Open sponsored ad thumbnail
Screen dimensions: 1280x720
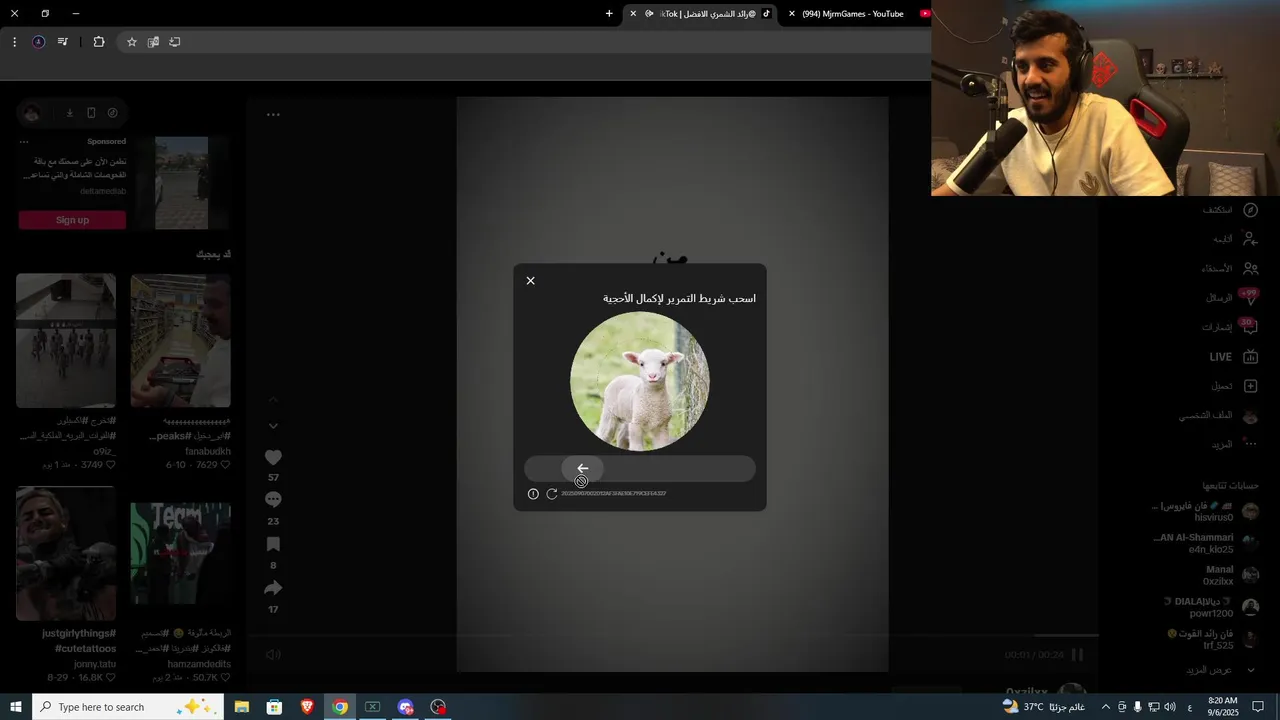point(182,183)
